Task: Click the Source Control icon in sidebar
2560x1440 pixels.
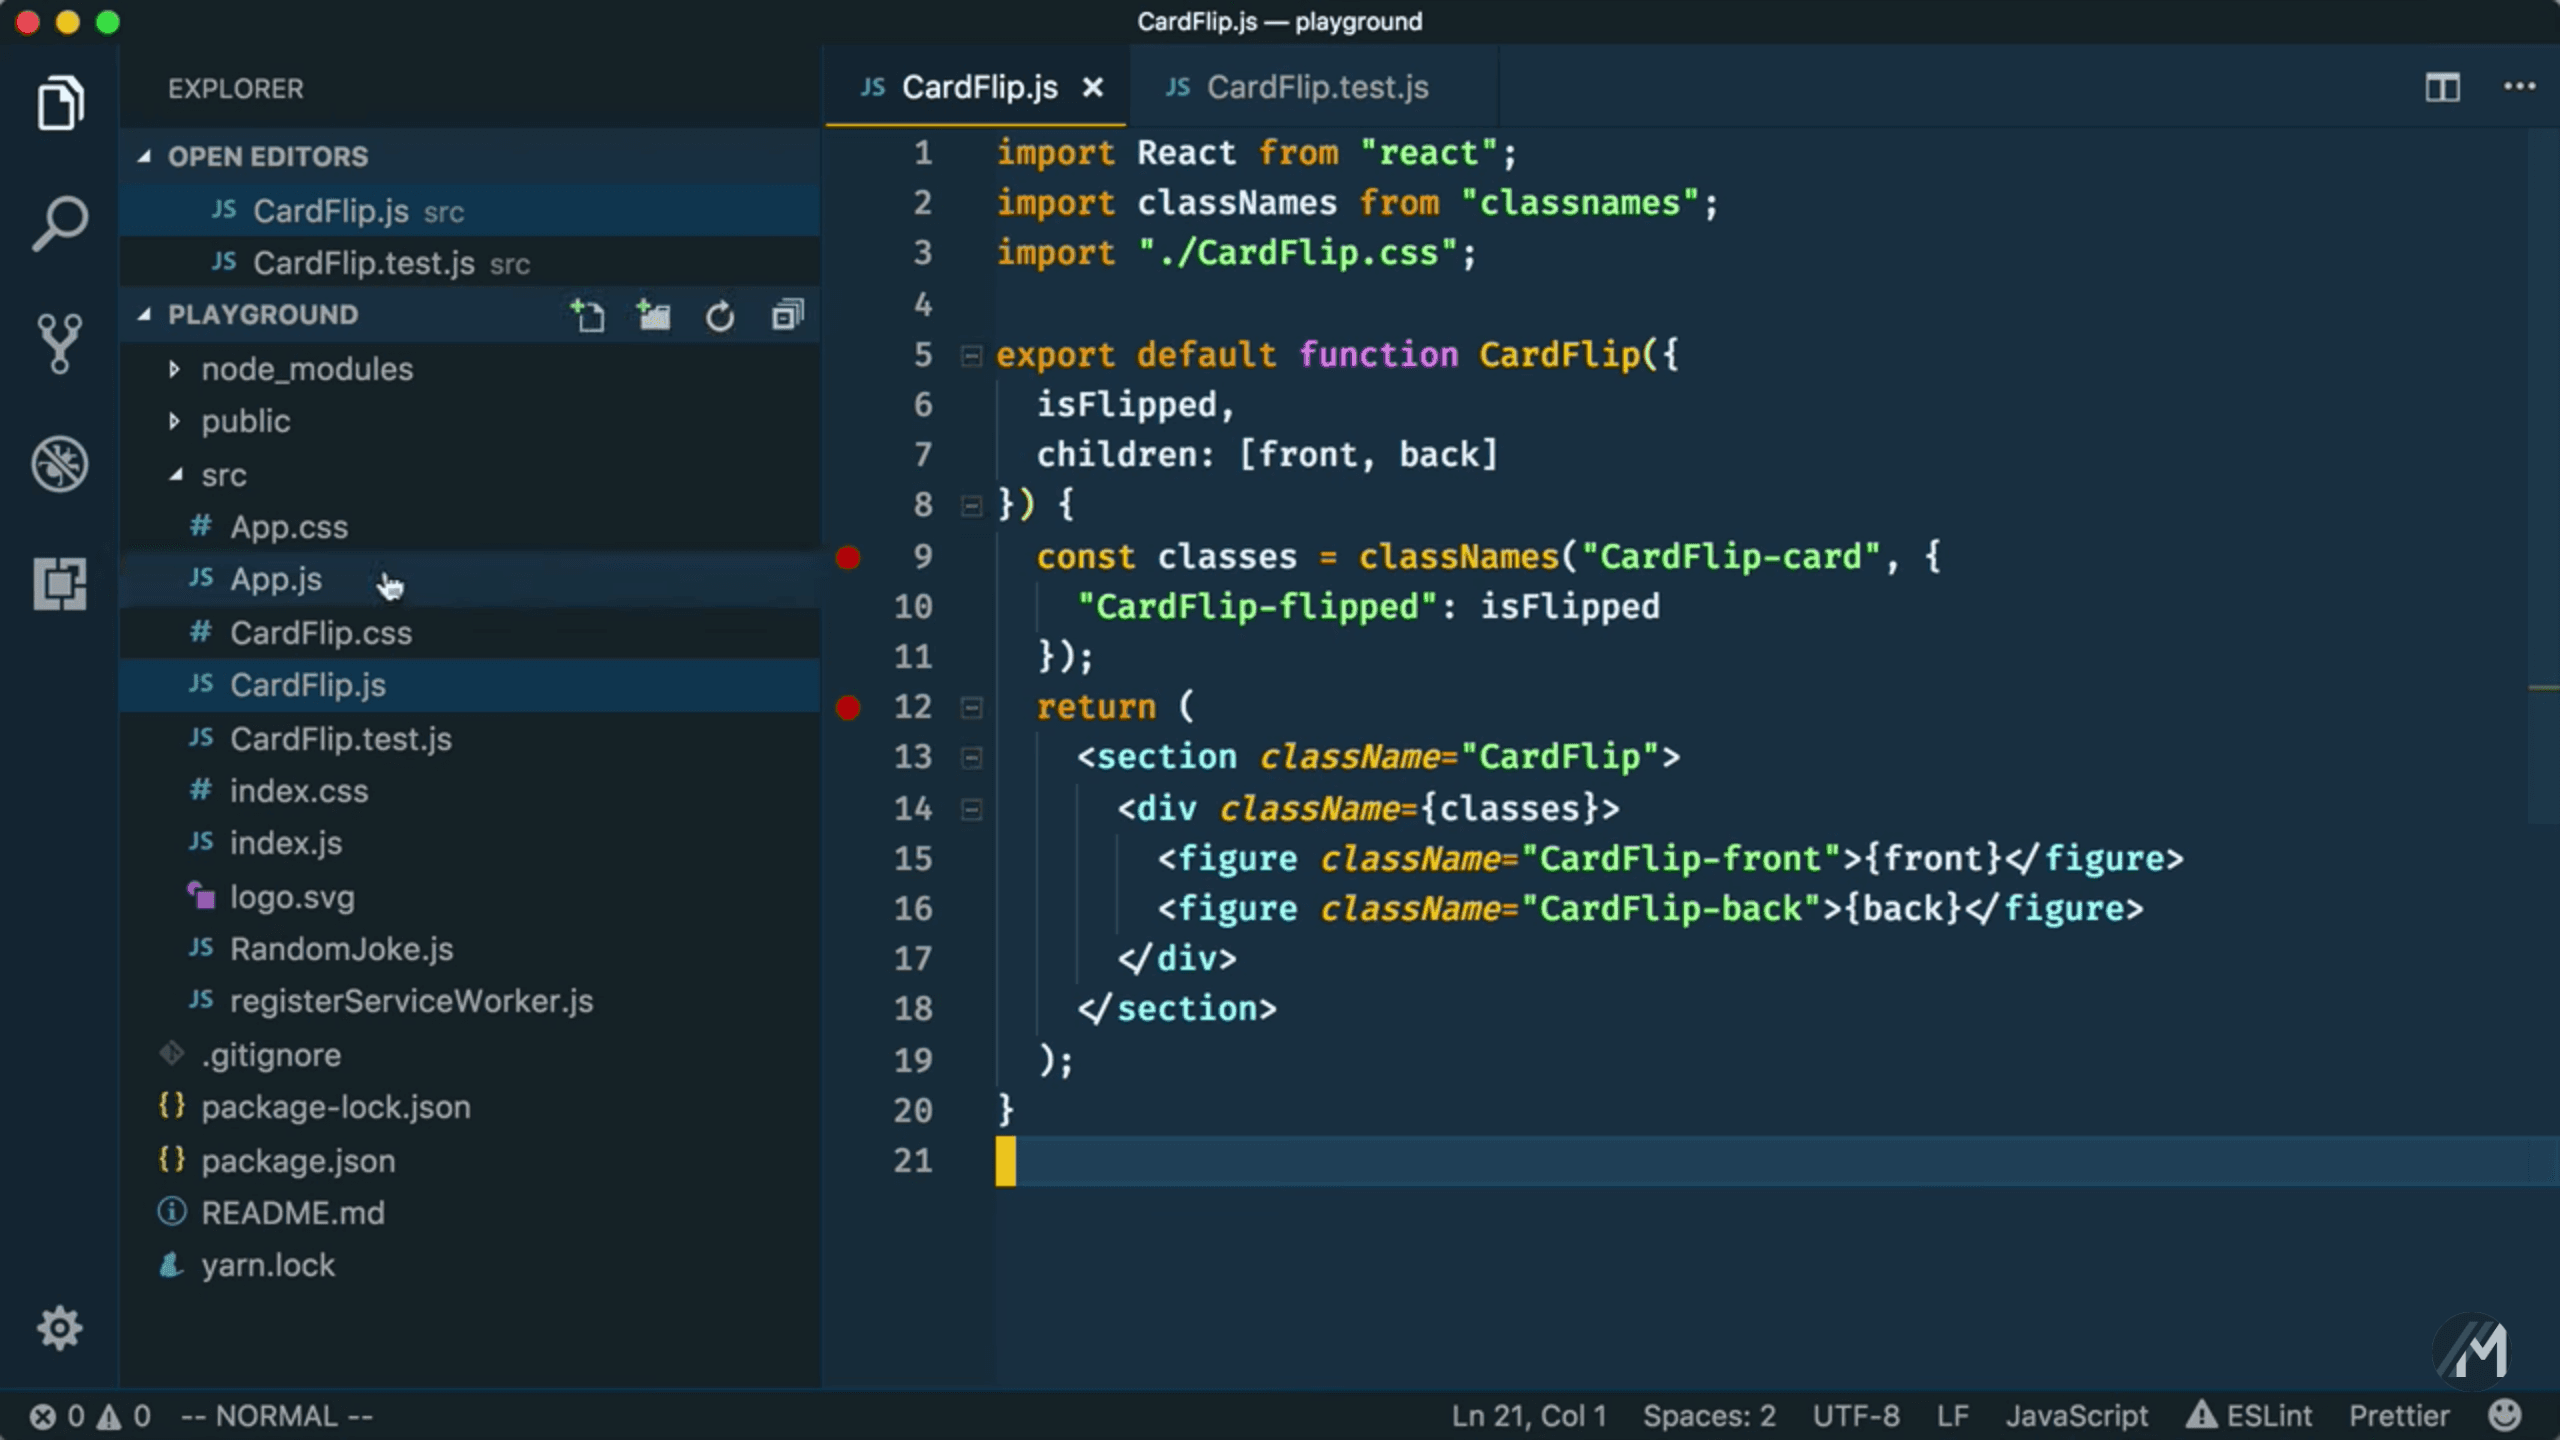Action: (60, 343)
